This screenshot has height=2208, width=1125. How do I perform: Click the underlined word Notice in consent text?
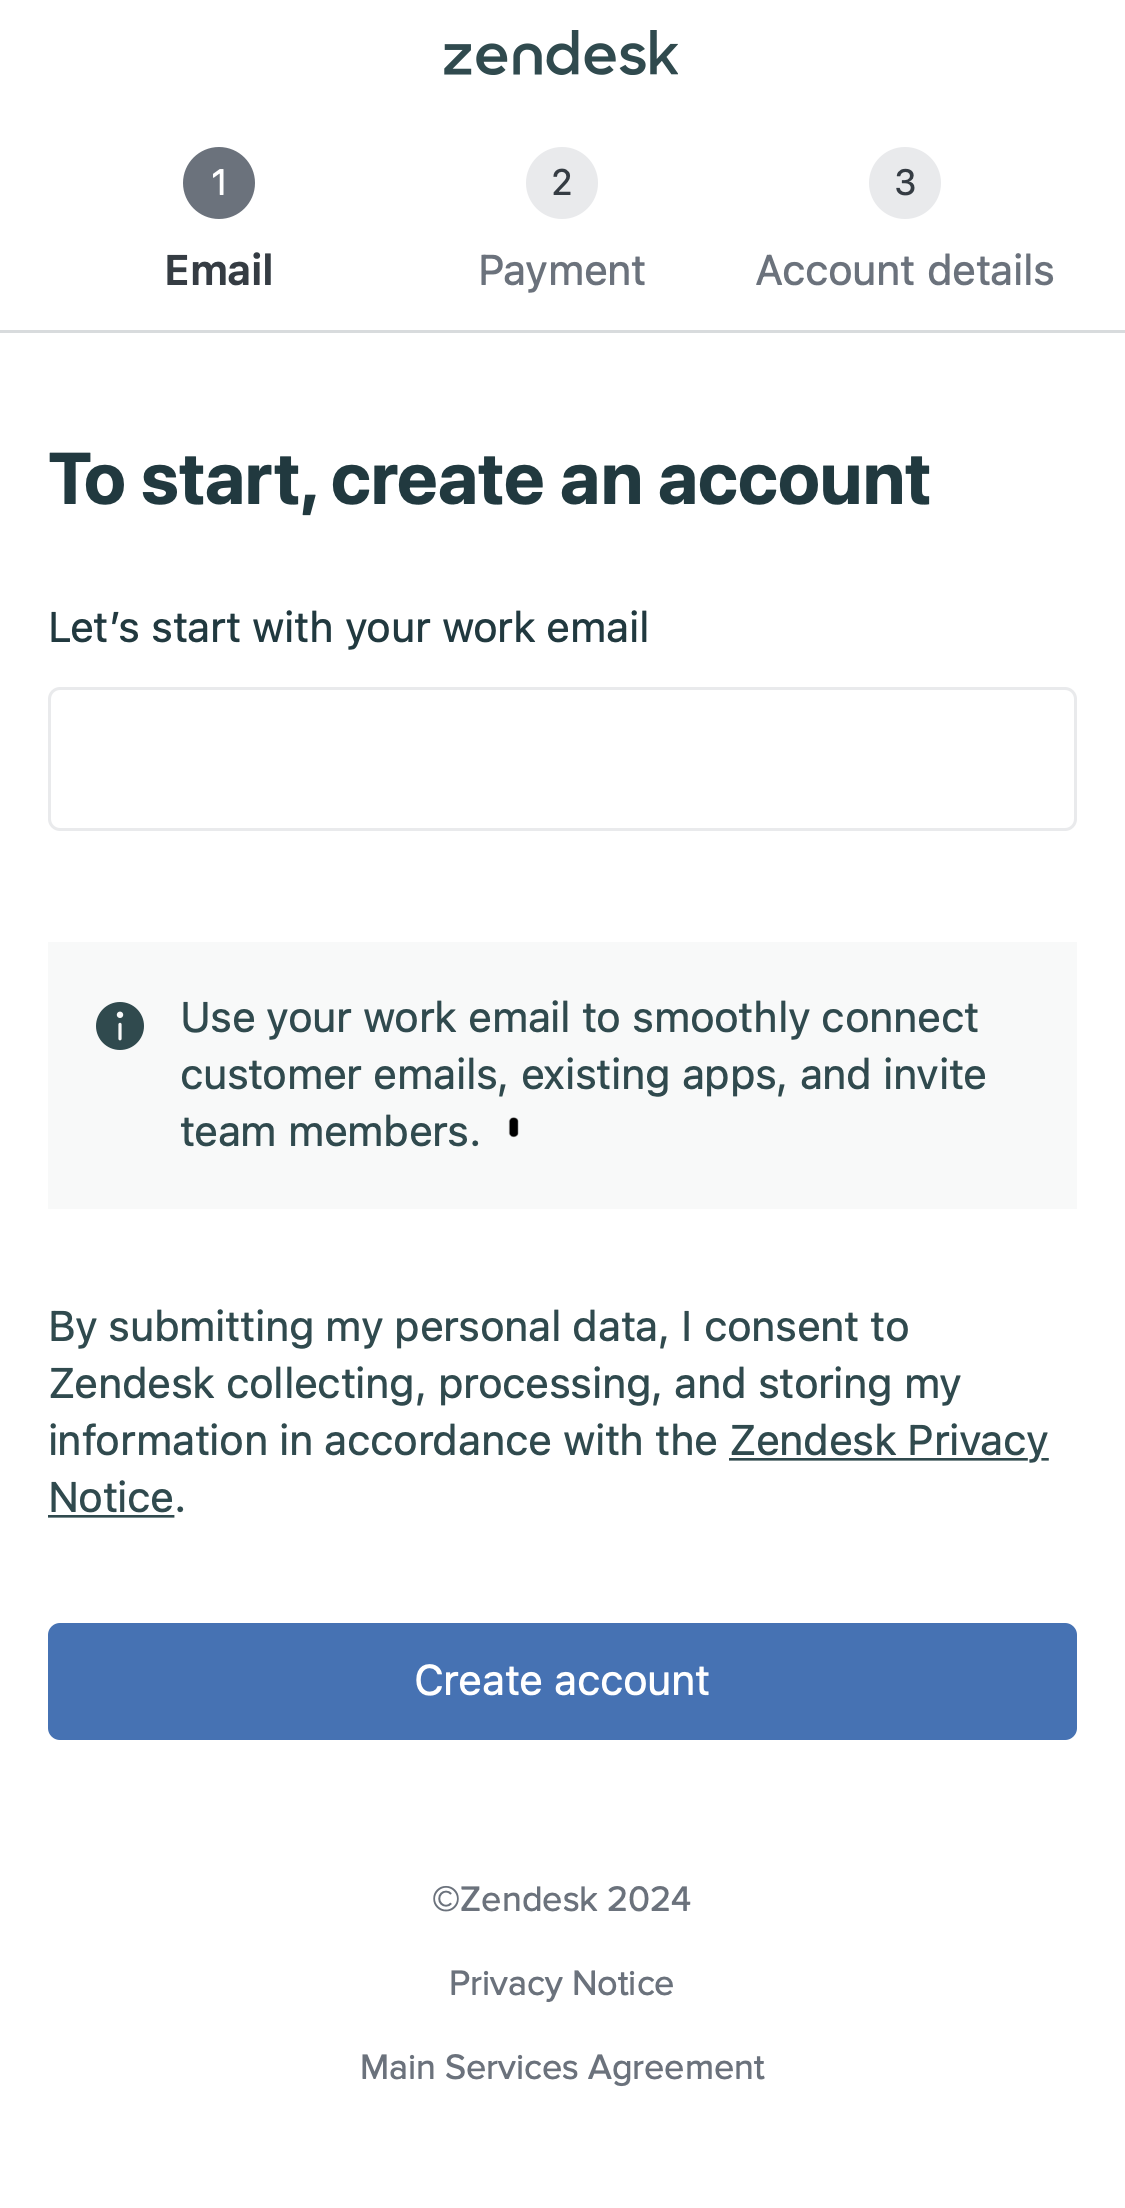click(108, 1497)
